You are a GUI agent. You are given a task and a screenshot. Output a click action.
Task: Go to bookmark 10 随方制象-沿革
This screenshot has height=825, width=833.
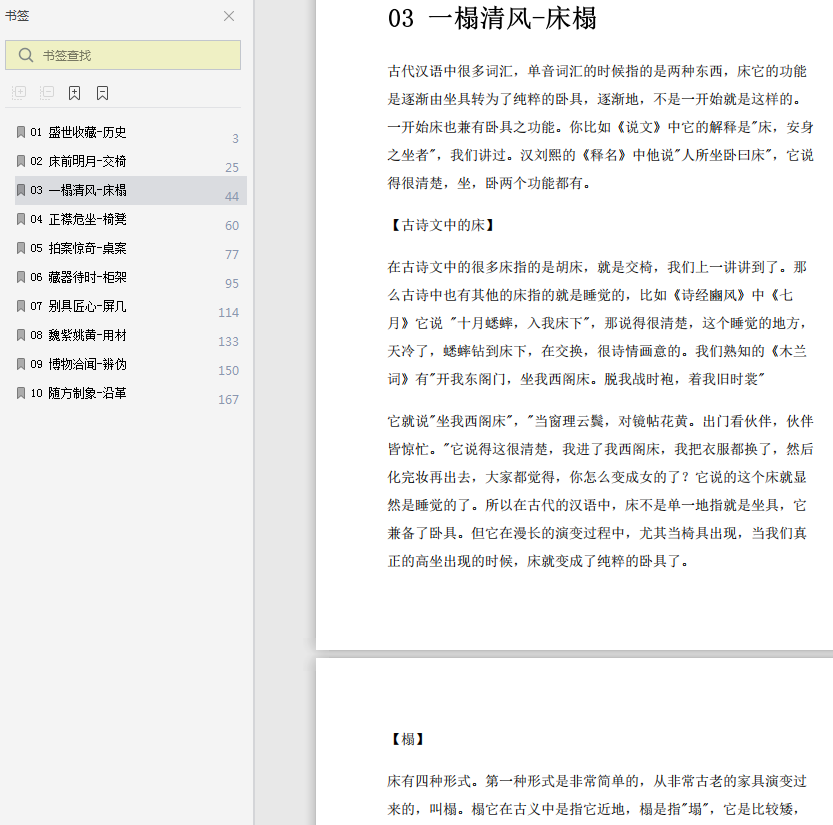click(87, 393)
